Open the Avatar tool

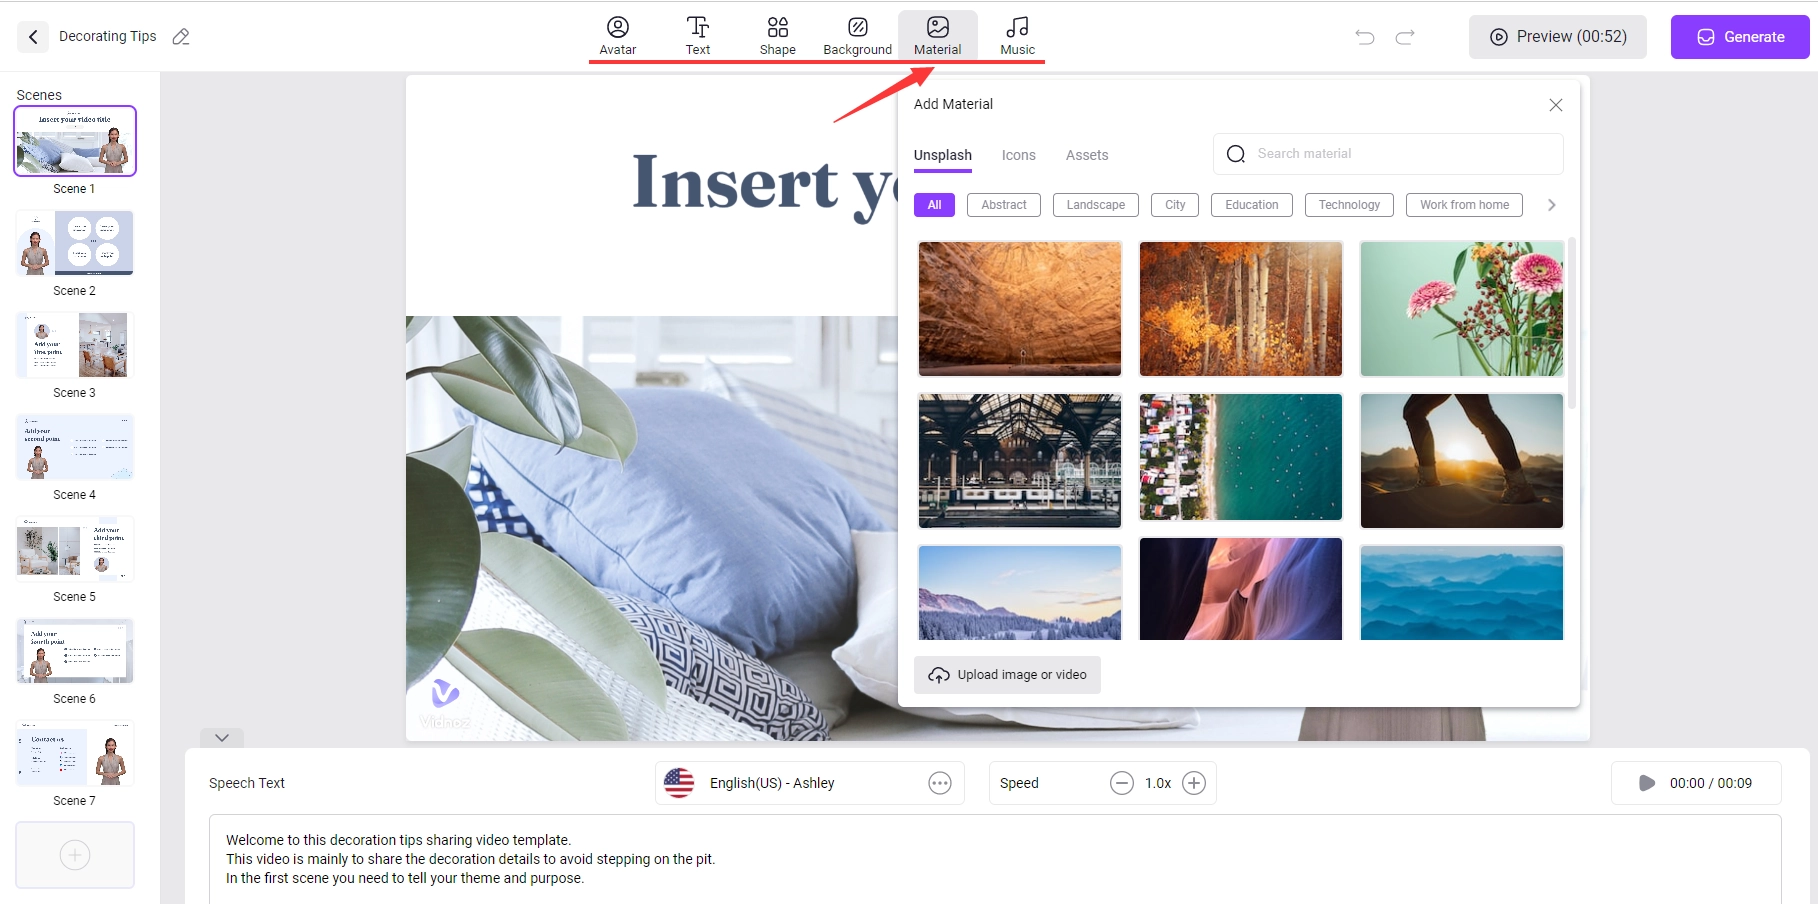(x=617, y=36)
